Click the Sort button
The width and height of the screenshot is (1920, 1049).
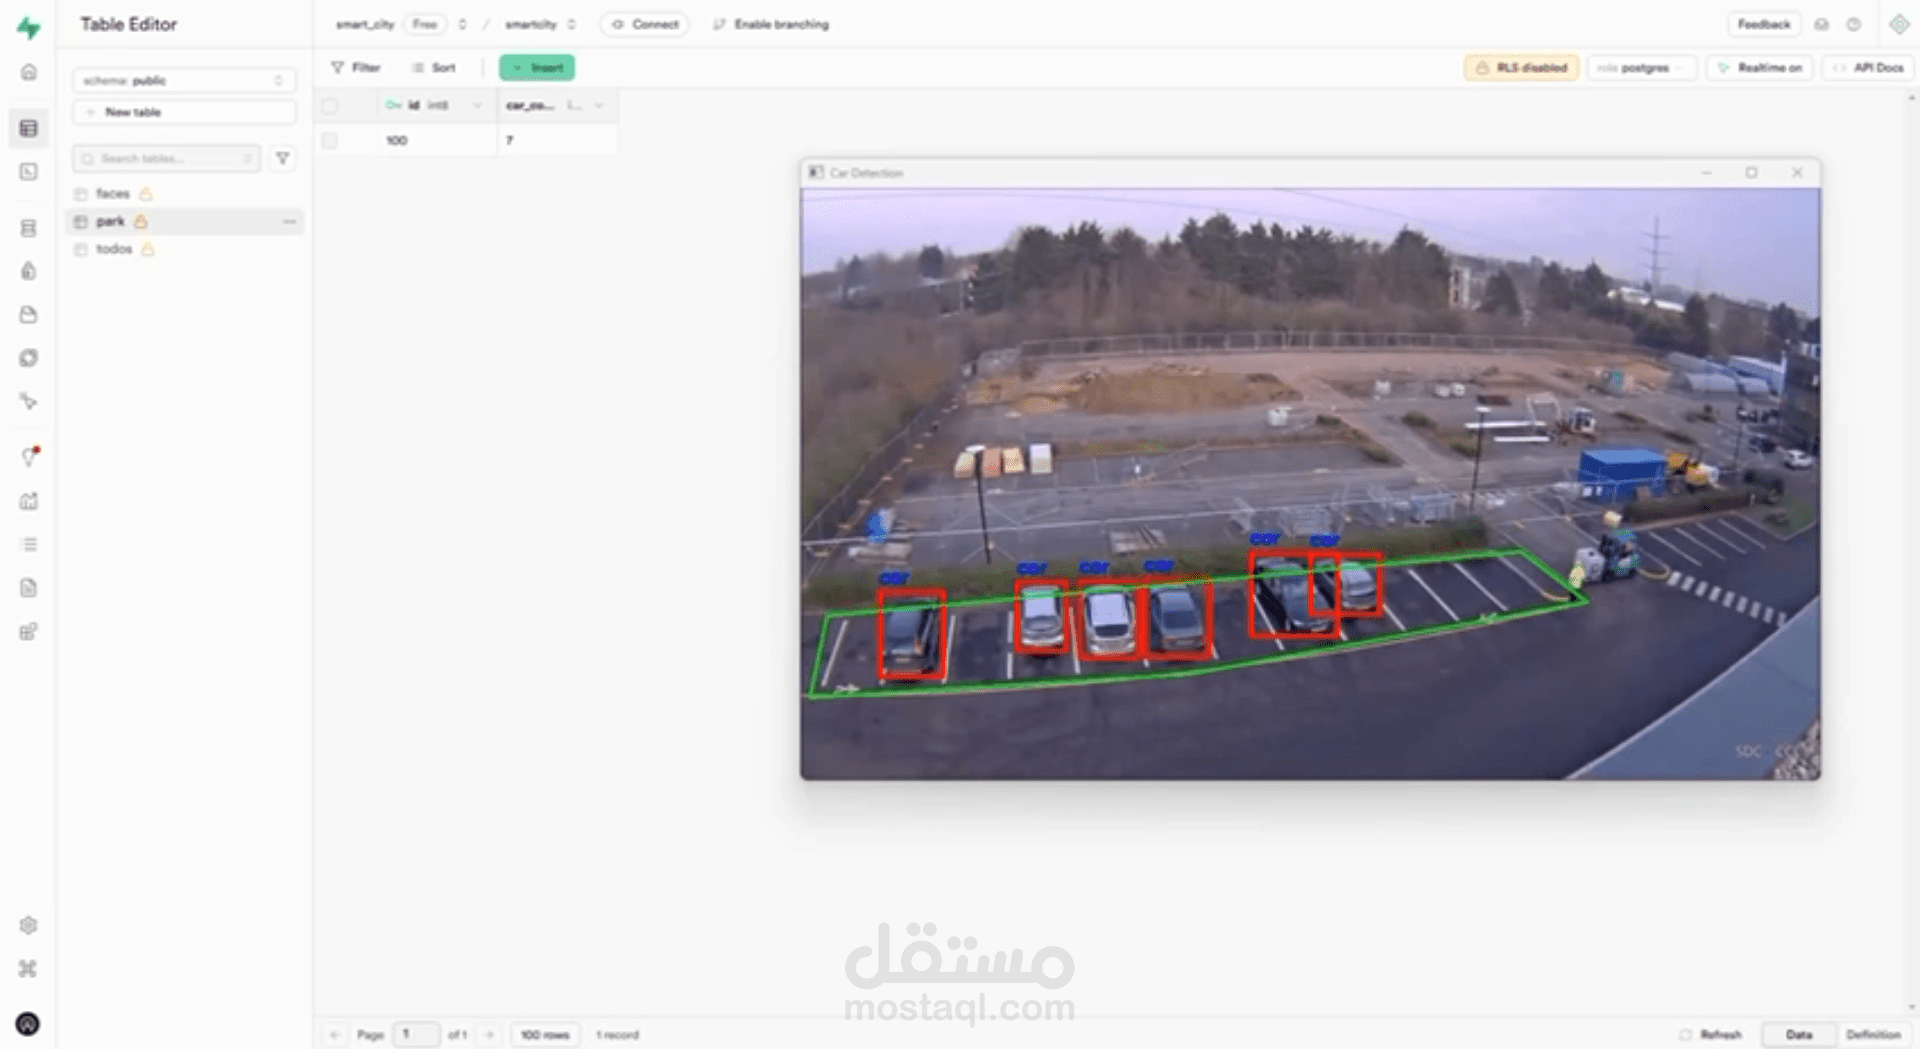[434, 68]
